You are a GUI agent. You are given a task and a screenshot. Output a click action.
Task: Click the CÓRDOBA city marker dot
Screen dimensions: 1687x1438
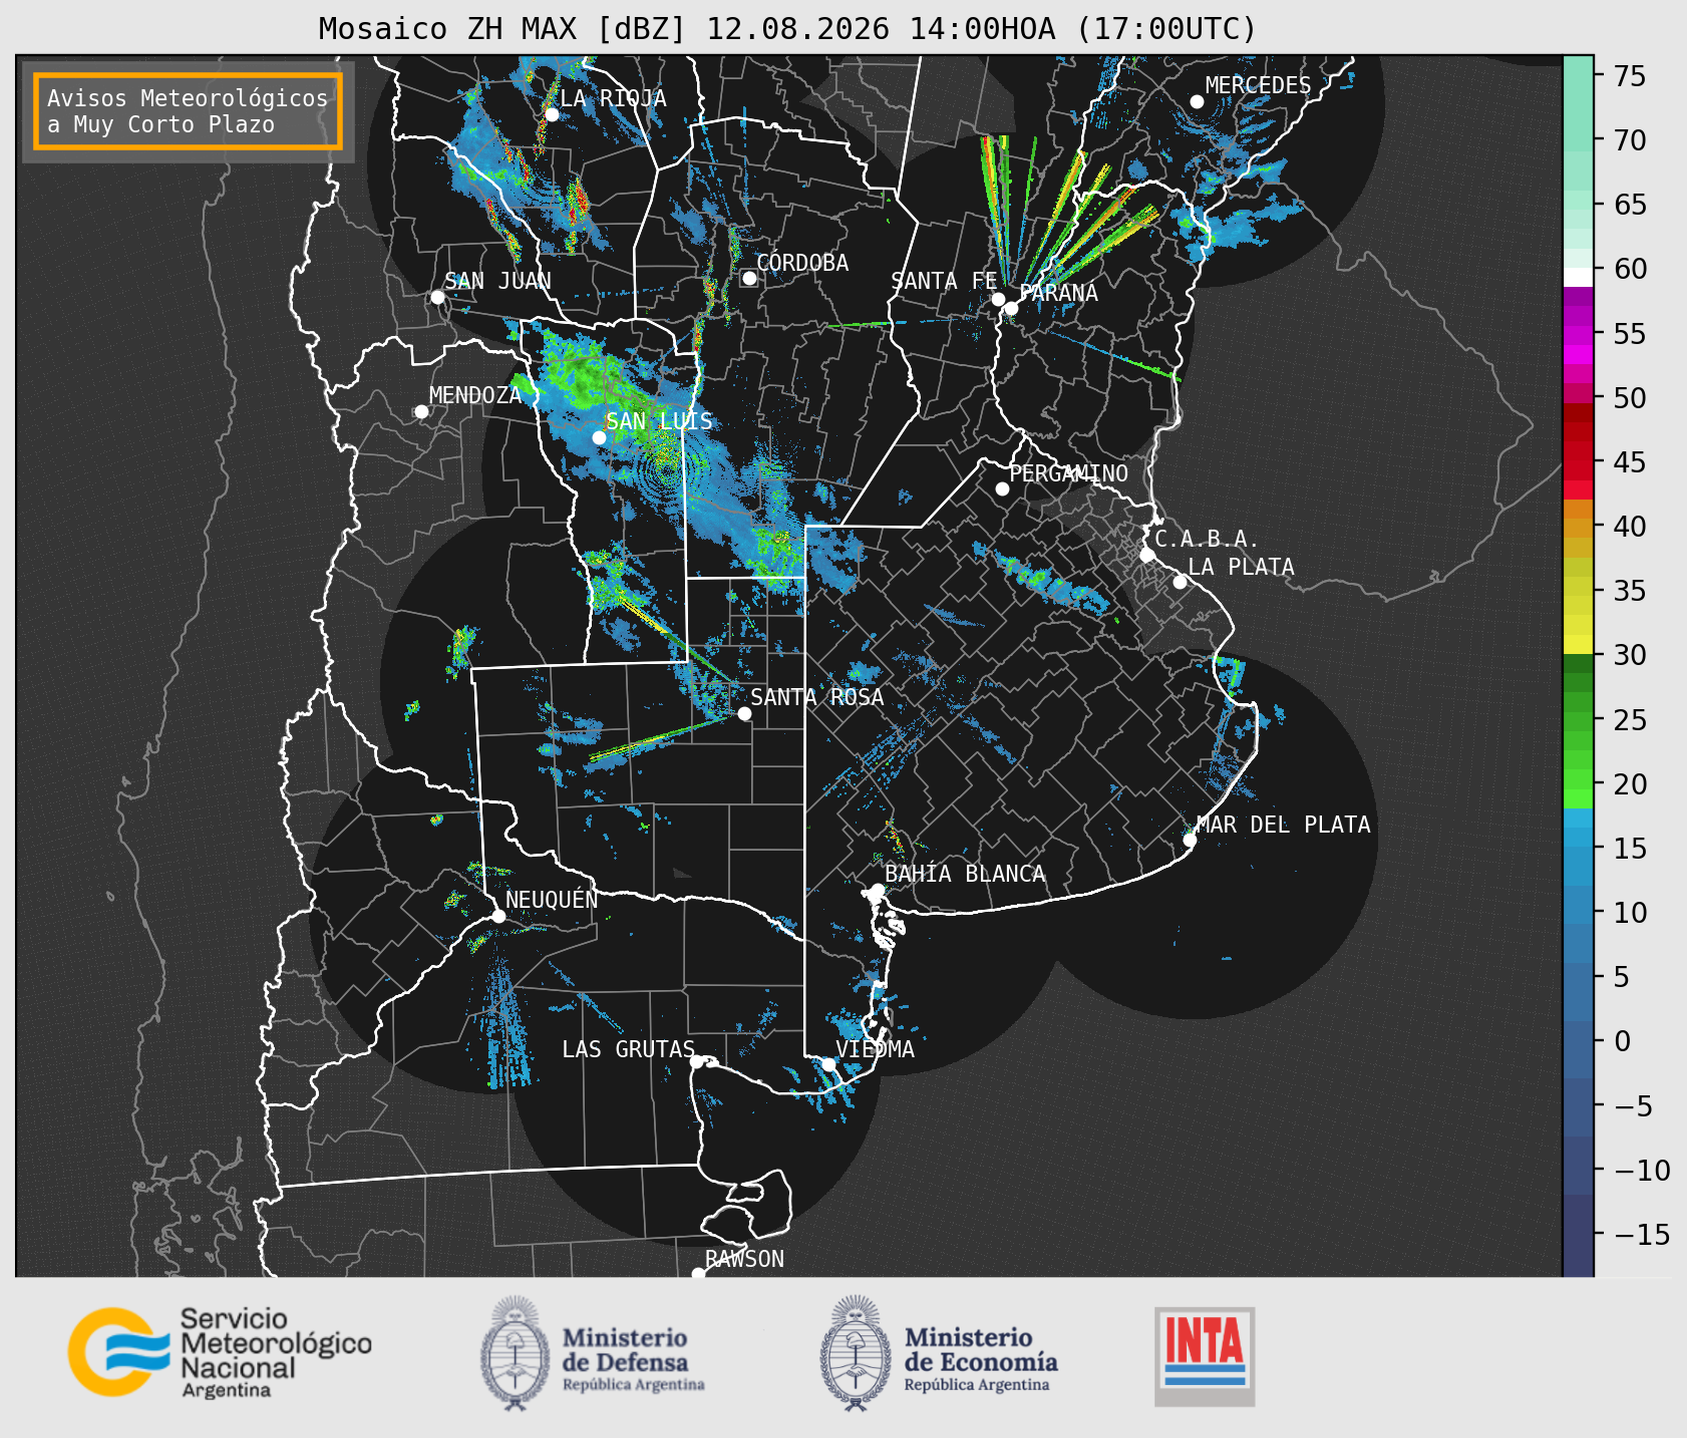tap(749, 278)
